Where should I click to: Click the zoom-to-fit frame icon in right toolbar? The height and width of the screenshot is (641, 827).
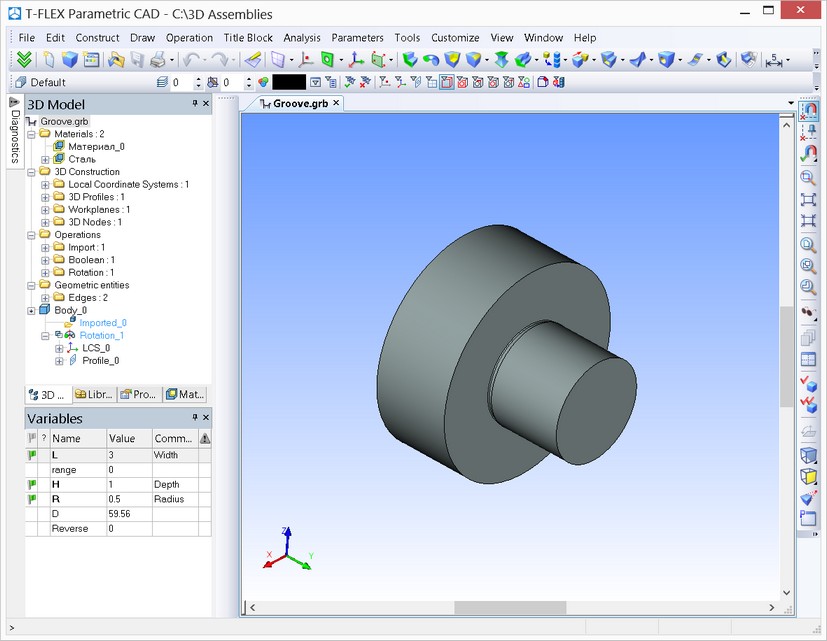808,200
